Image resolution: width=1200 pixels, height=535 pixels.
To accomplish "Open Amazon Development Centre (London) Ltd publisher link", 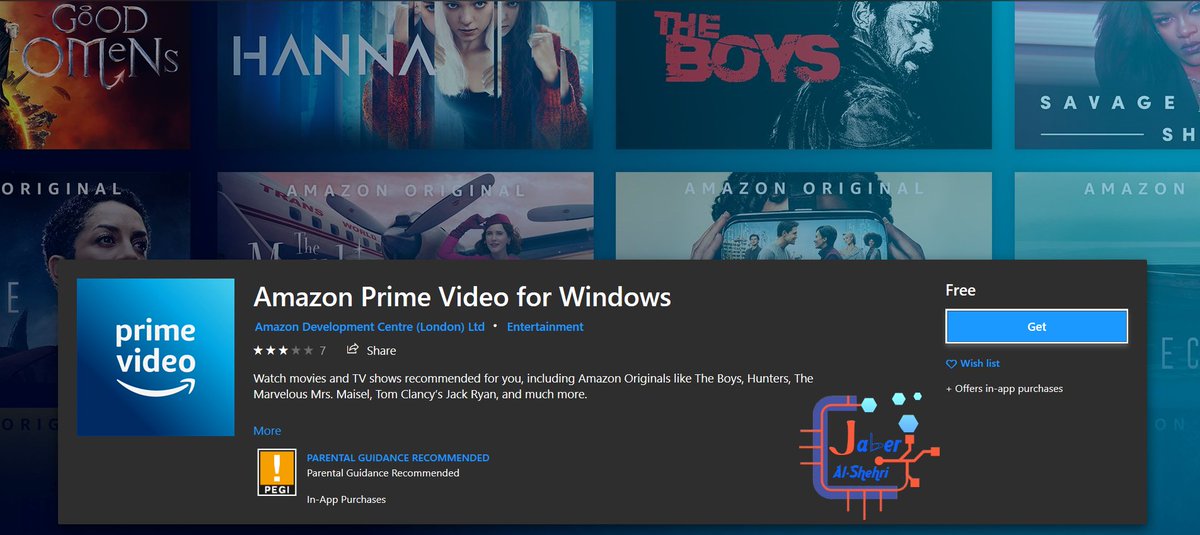I will tap(369, 327).
